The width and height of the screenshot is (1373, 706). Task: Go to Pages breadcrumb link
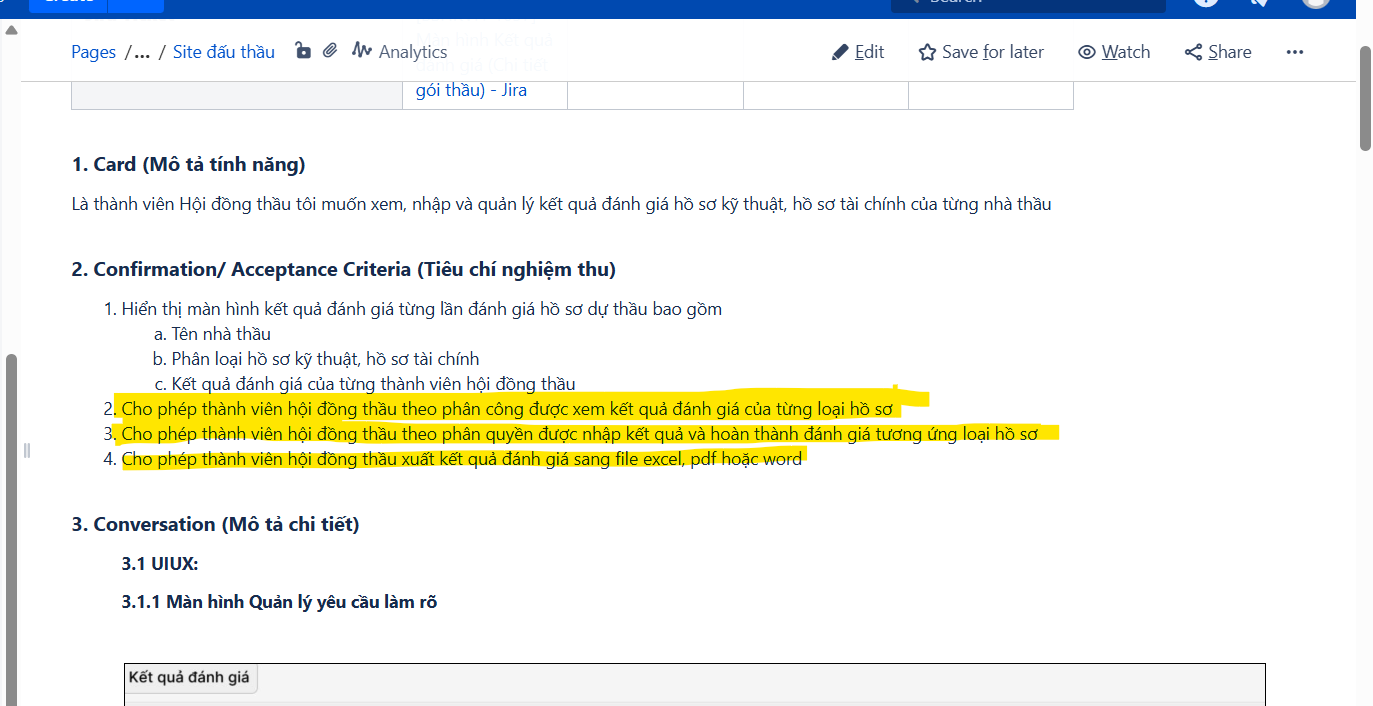[93, 52]
